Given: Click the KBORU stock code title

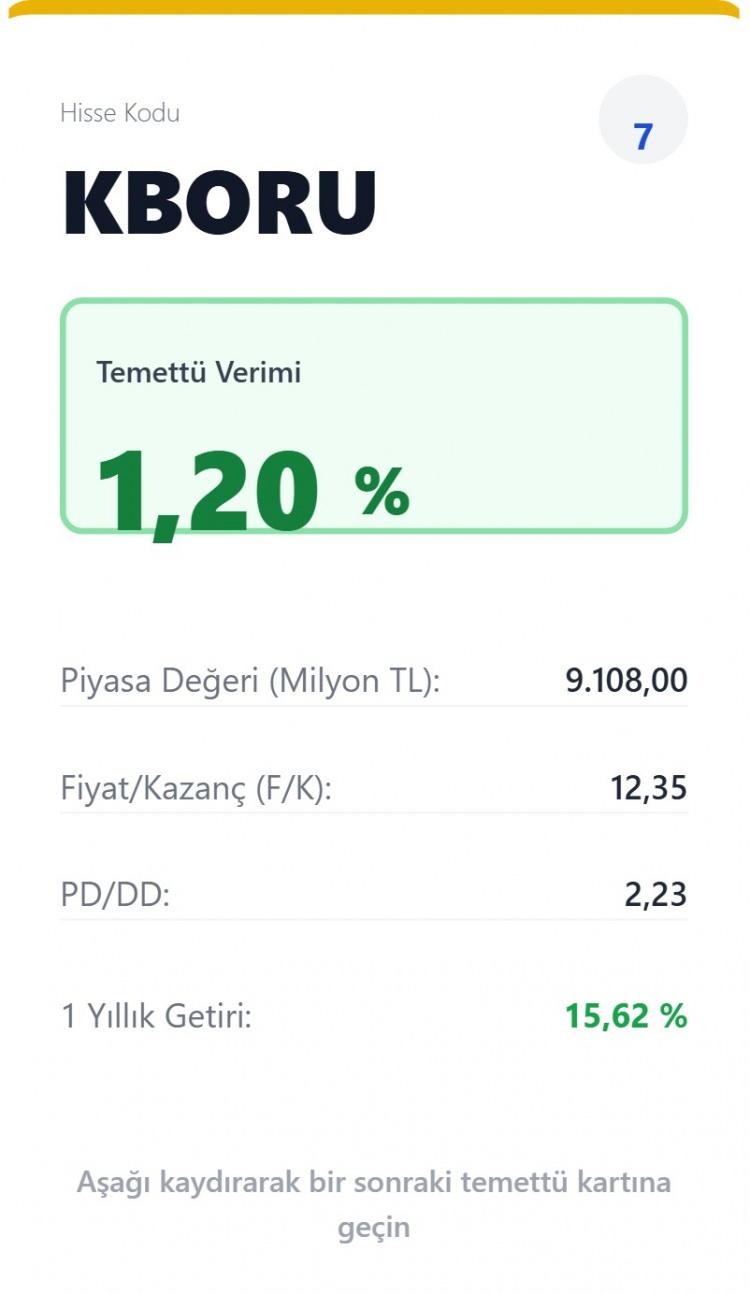Looking at the screenshot, I should click(219, 203).
